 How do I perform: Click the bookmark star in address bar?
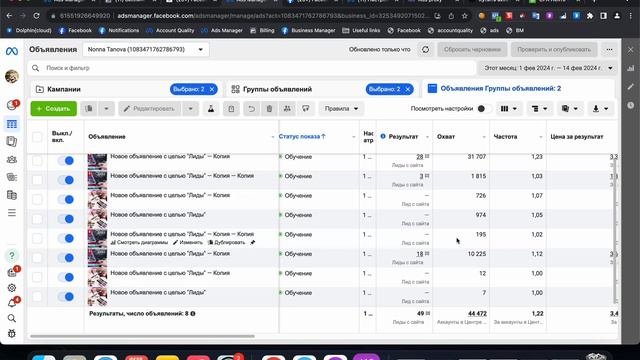pos(464,16)
